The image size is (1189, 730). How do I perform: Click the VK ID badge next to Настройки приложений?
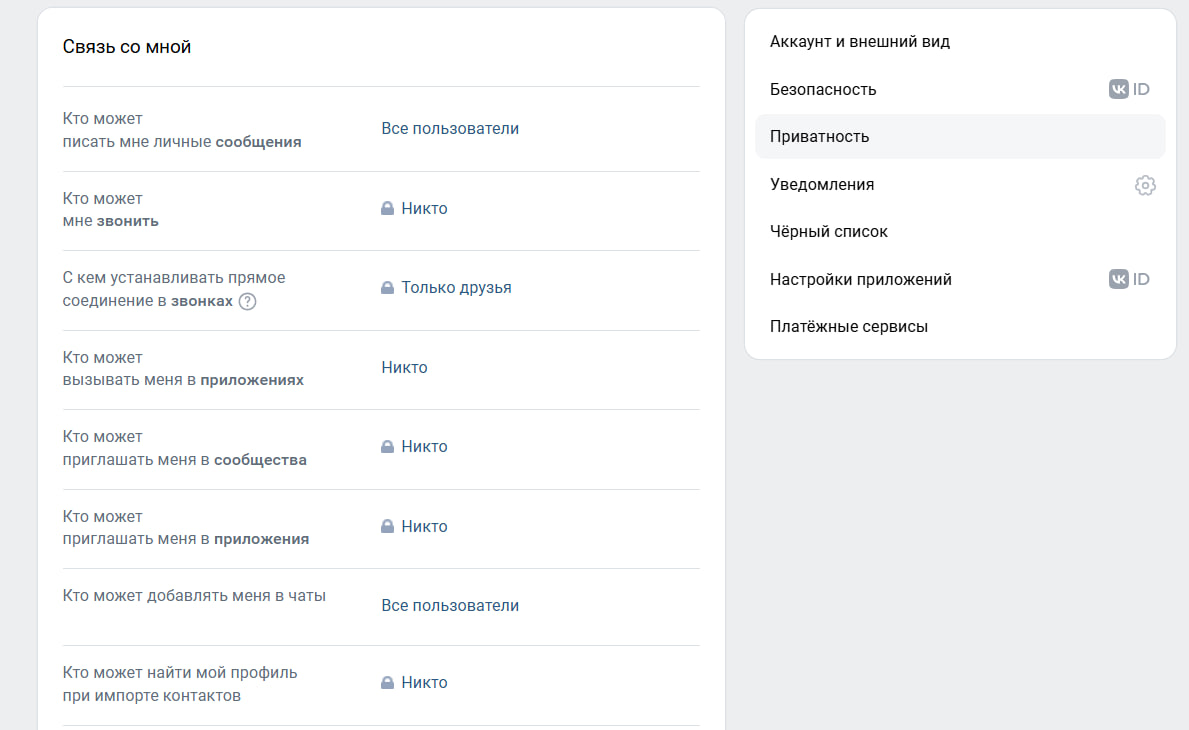[x=1129, y=280]
